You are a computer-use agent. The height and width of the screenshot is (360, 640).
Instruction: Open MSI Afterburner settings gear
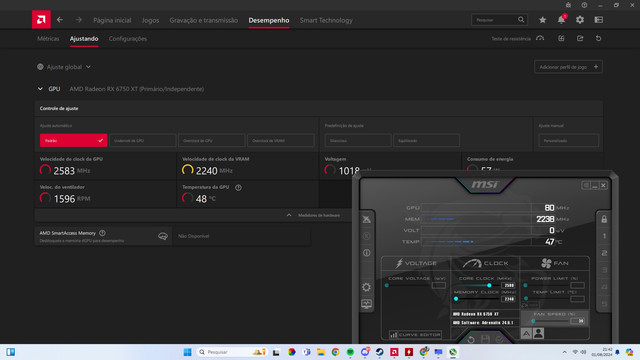pyautogui.click(x=367, y=287)
